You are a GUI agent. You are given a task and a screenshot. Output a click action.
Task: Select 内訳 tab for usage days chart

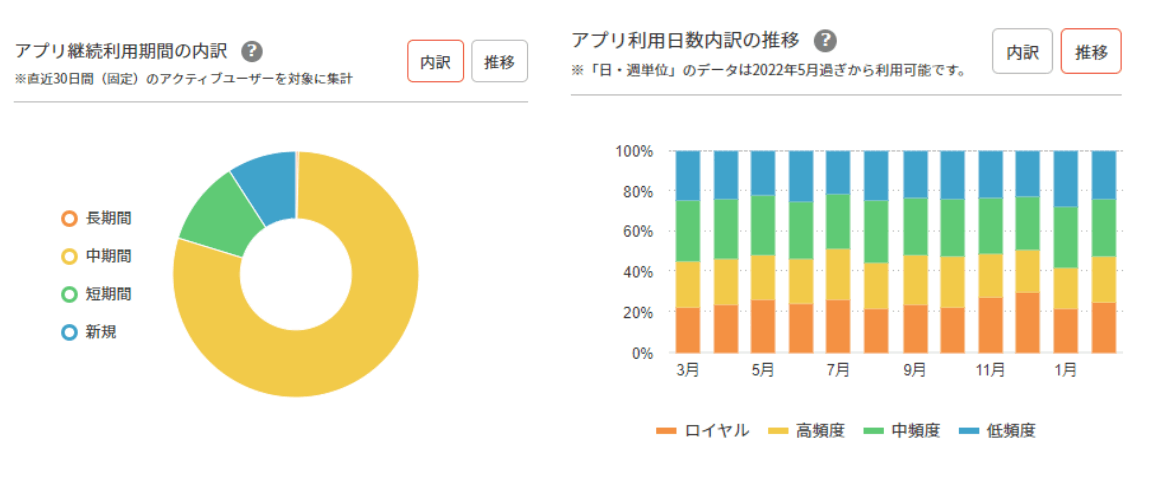point(1022,51)
